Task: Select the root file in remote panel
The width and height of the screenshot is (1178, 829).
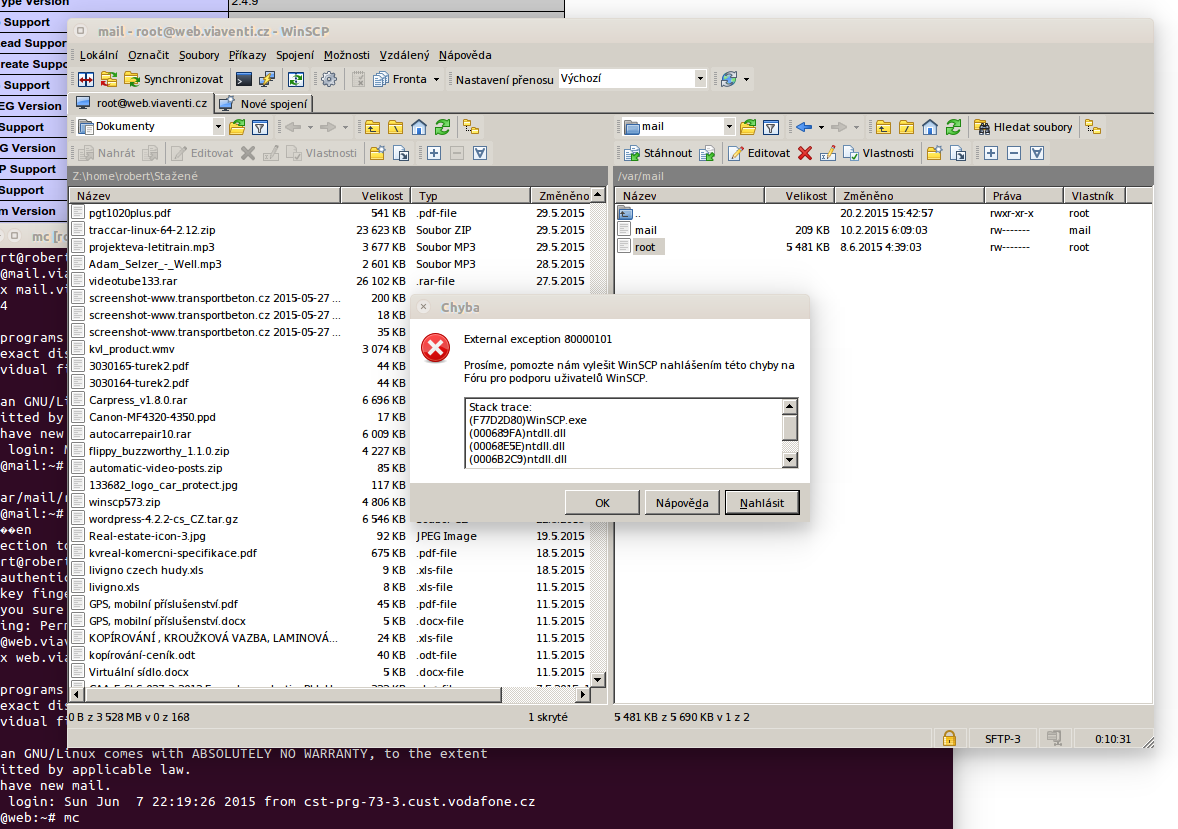Action: coord(645,247)
